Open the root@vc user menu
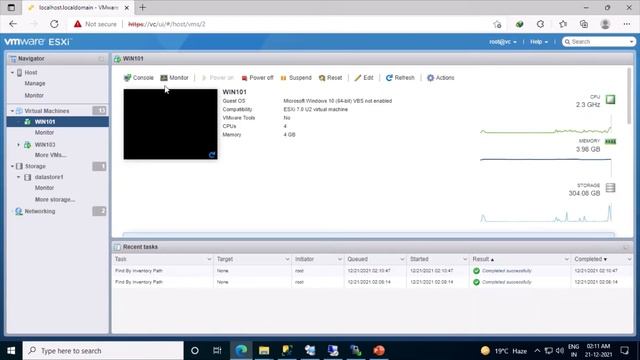The image size is (640, 360). 503,42
